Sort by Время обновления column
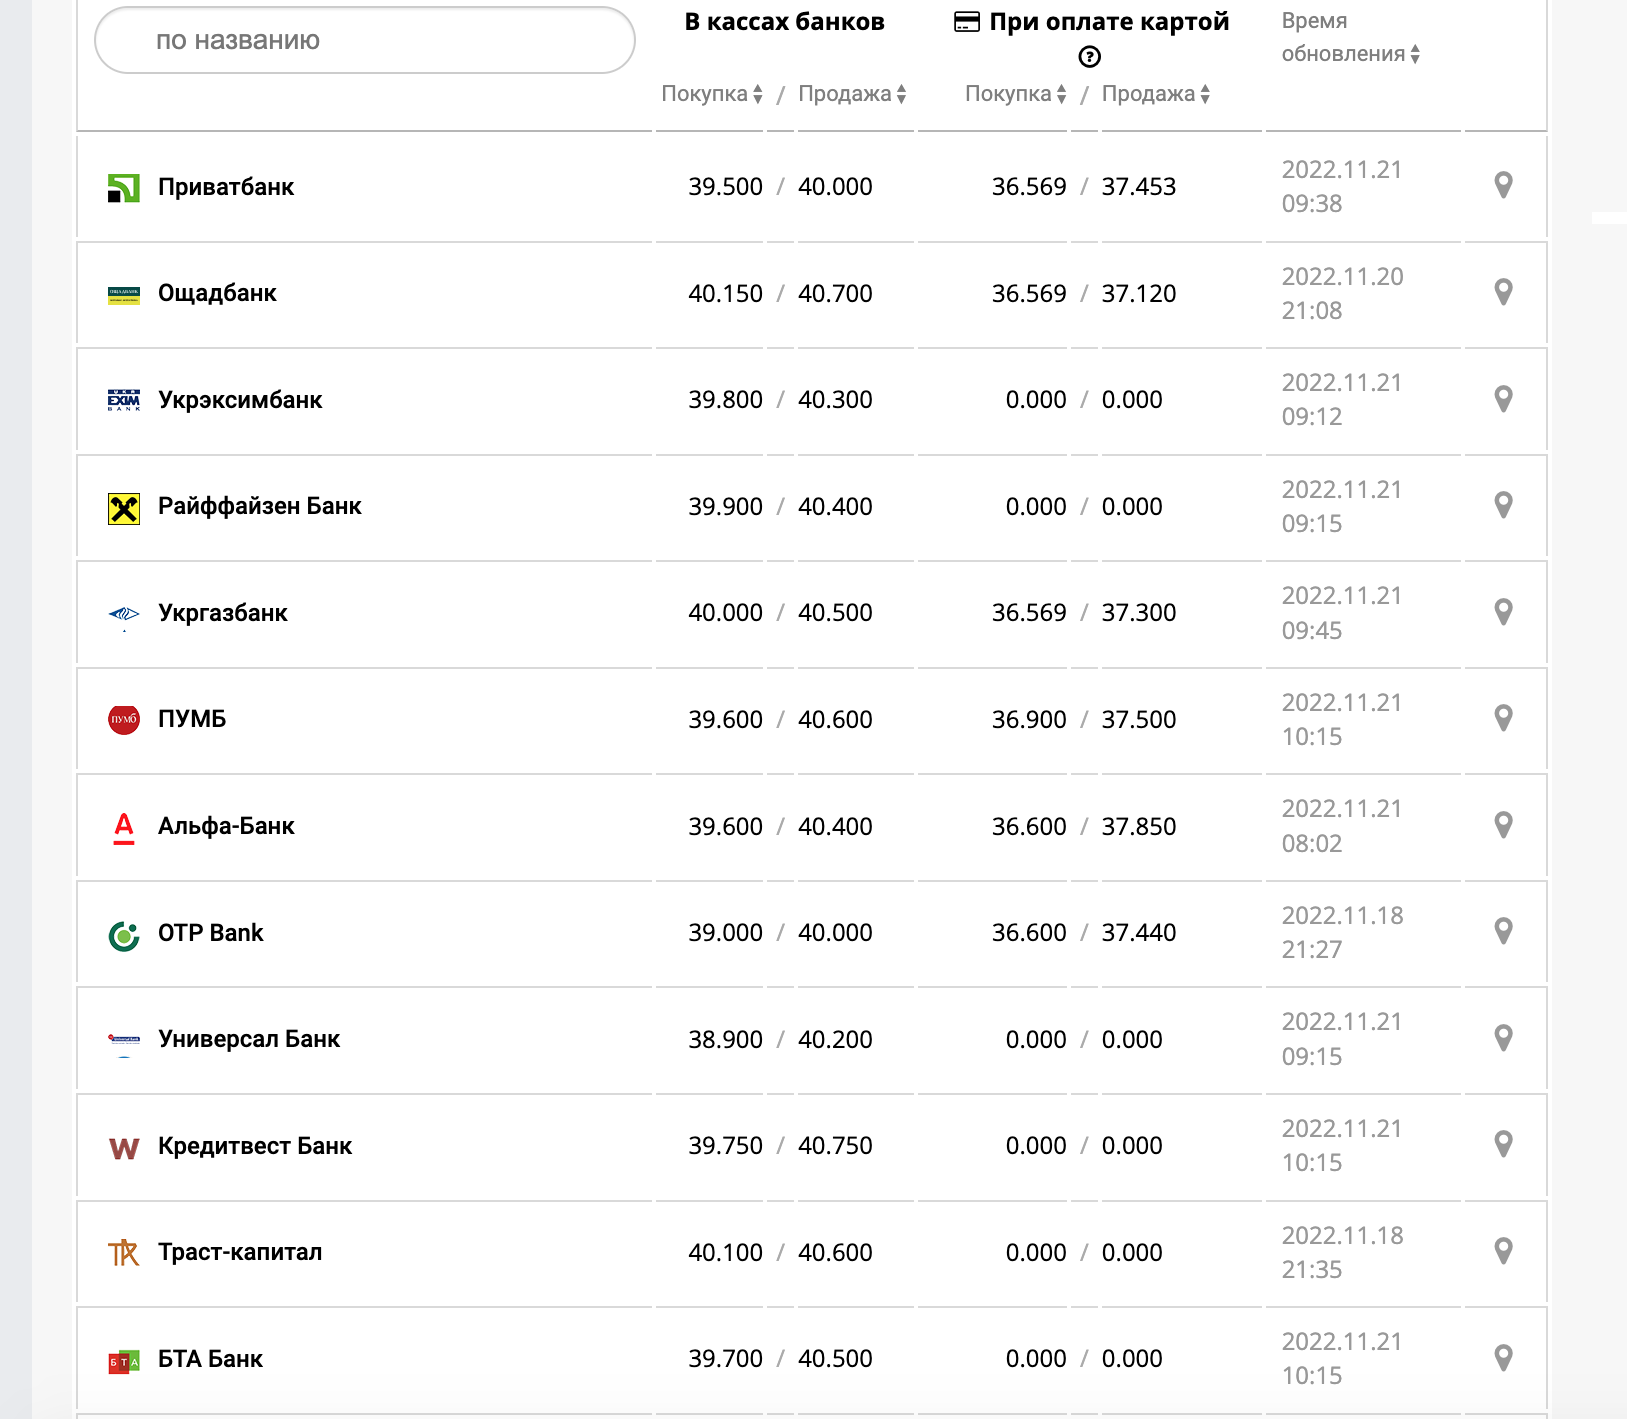Viewport: 1627px width, 1419px height. point(1350,54)
